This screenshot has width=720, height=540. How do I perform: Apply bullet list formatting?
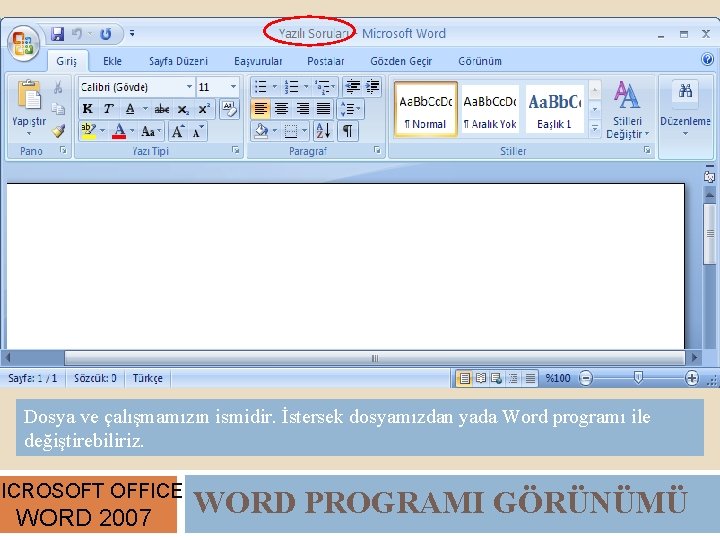pos(261,86)
